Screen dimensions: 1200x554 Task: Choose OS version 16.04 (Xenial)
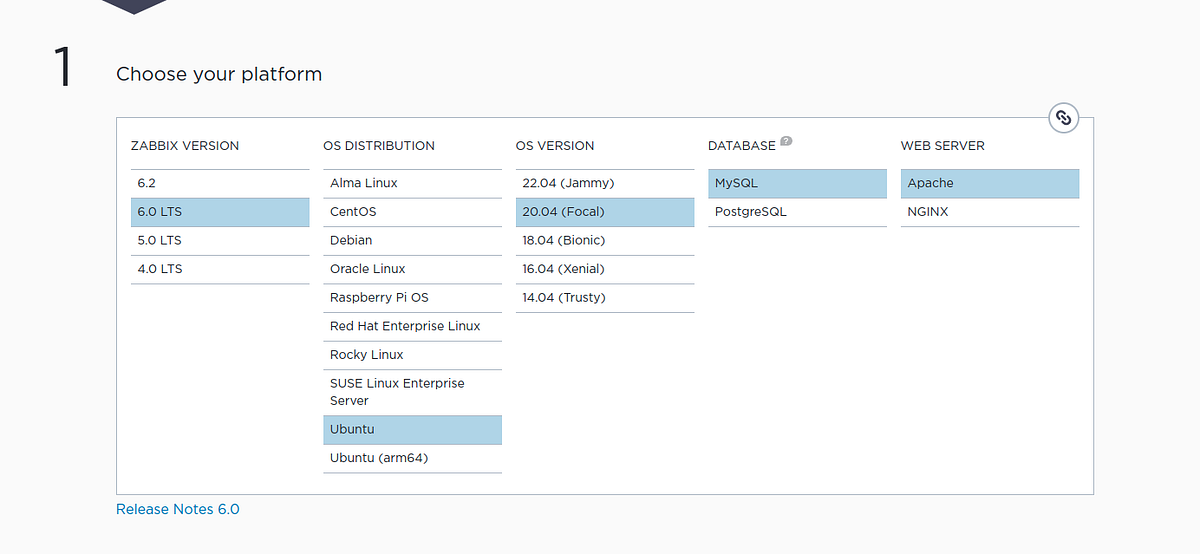point(605,269)
